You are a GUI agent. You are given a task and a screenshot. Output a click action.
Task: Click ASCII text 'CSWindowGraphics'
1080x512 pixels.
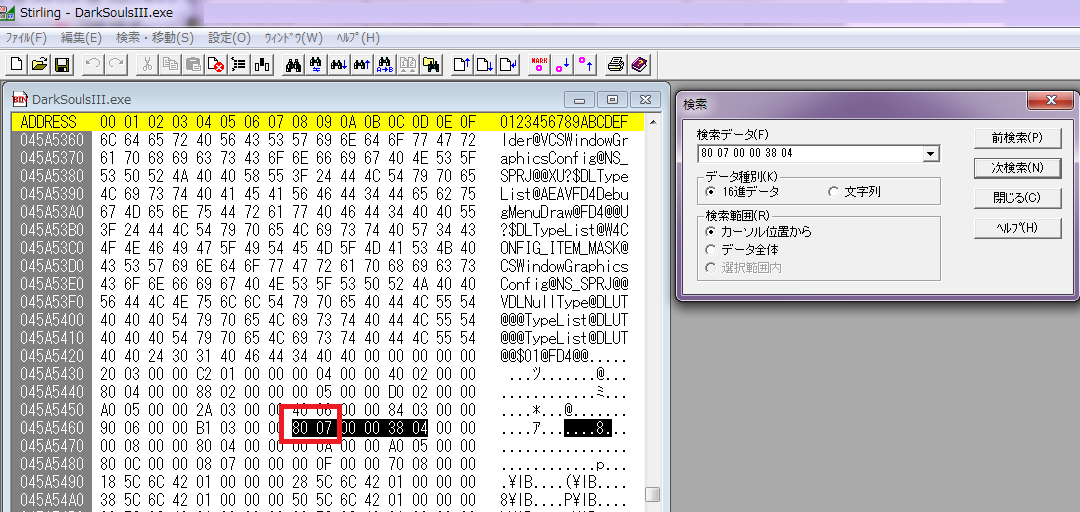[564, 266]
